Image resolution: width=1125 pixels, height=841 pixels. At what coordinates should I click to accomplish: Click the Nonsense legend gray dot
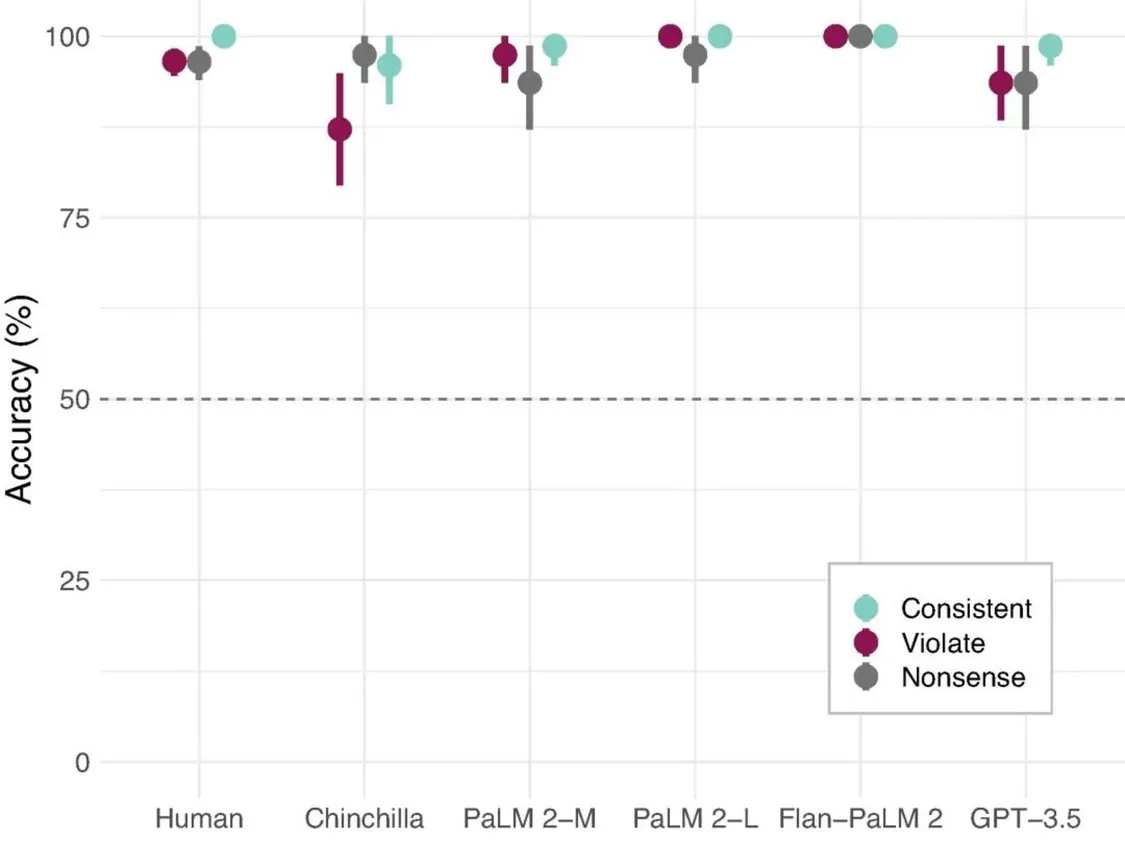click(x=866, y=677)
